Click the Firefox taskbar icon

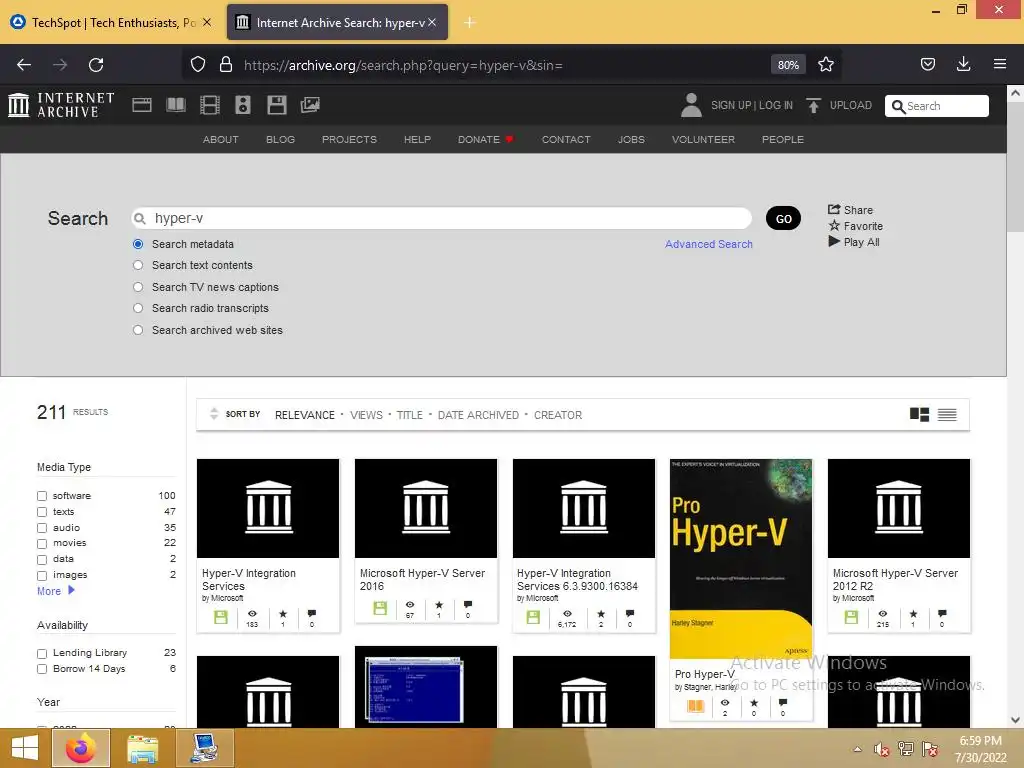point(81,748)
